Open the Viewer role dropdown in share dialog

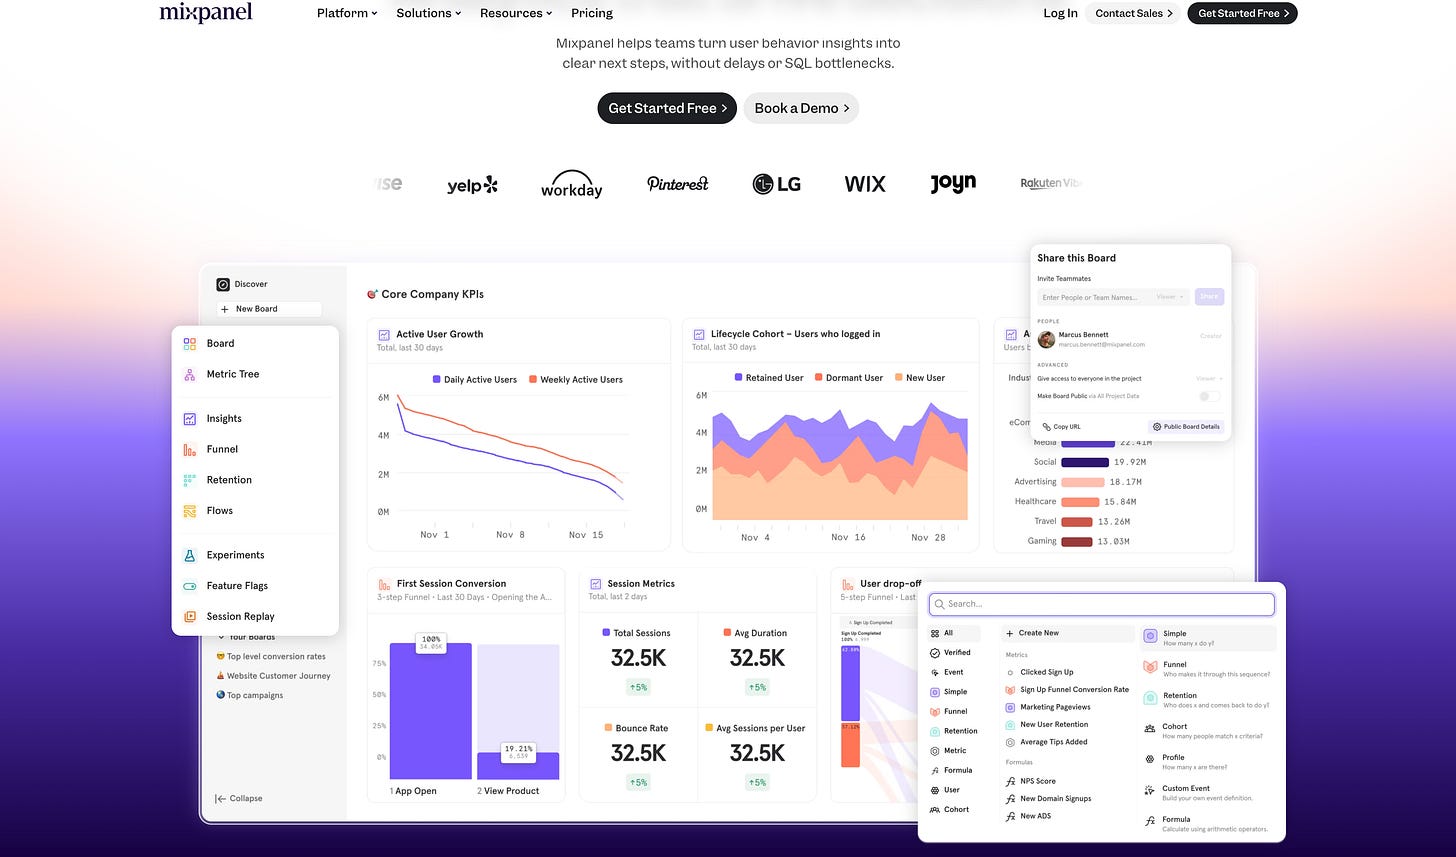1170,297
